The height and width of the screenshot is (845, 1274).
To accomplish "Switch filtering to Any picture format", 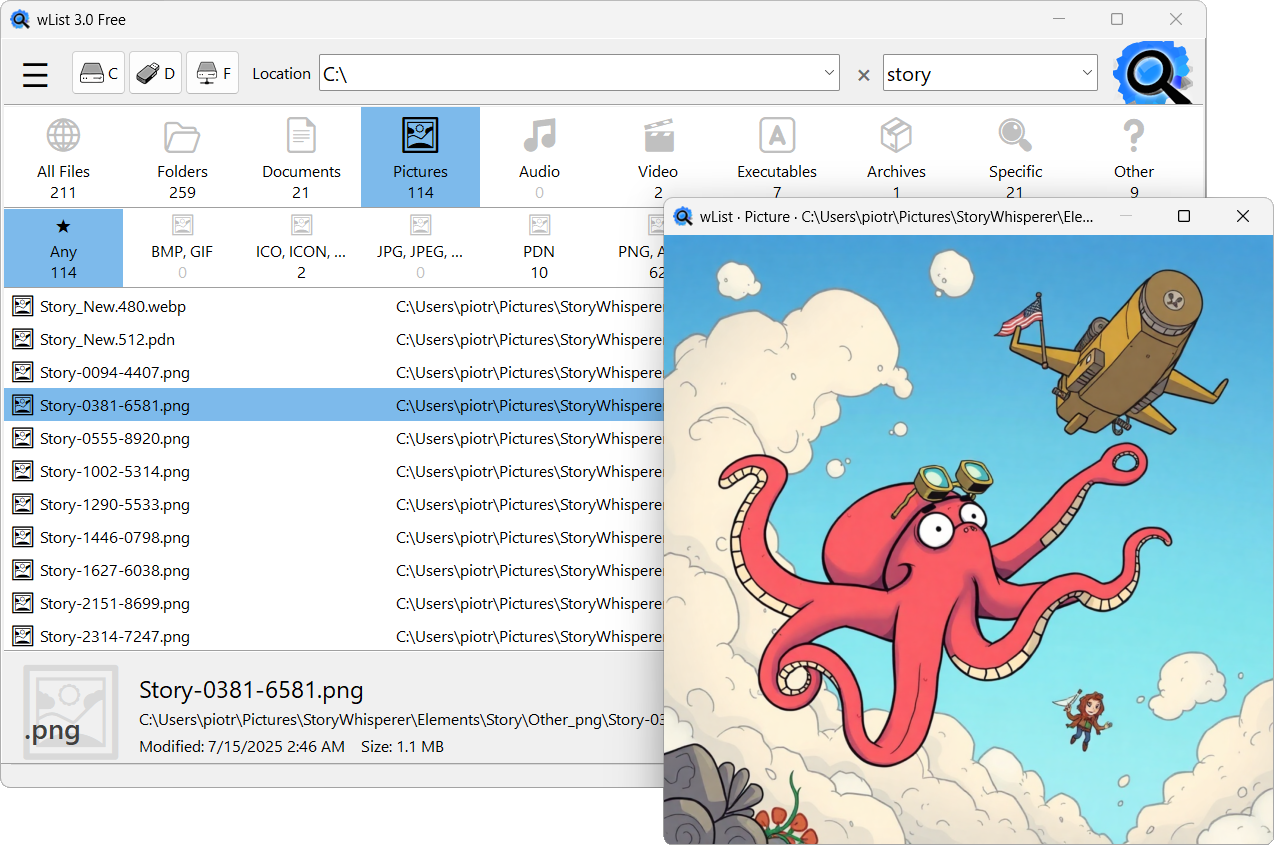I will tap(63, 247).
